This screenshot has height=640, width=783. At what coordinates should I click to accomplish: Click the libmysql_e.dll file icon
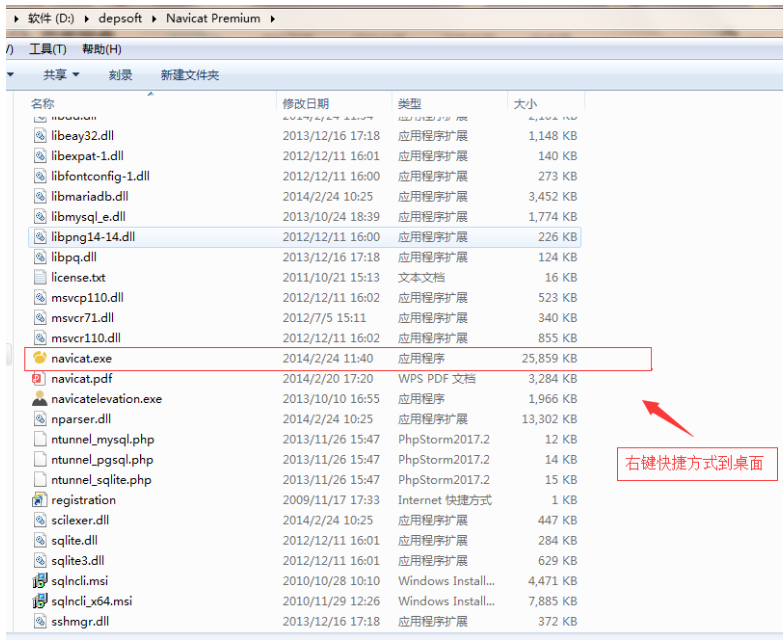pyautogui.click(x=40, y=217)
